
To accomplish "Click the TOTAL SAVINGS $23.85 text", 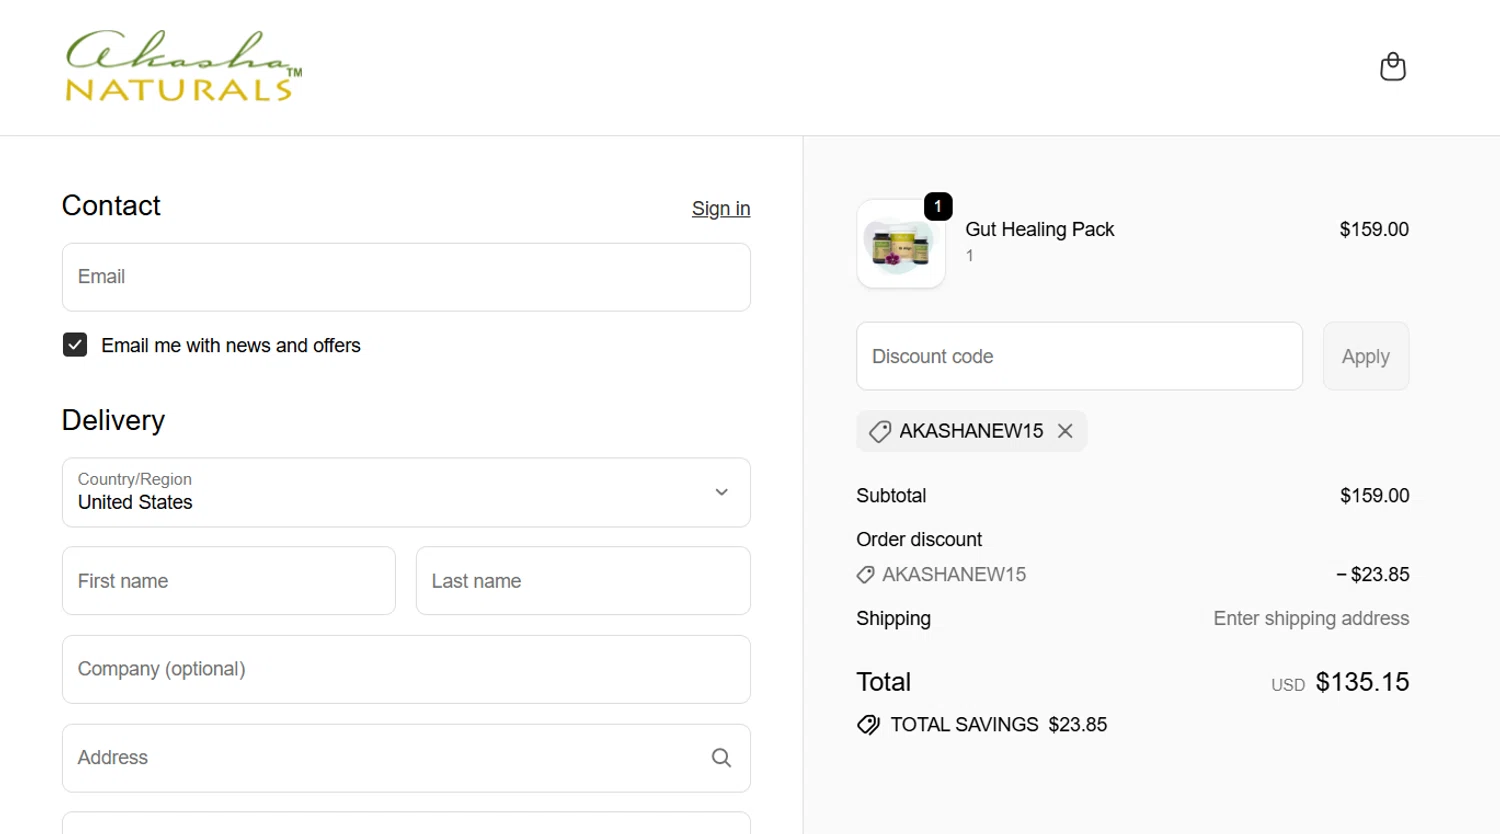I will [x=999, y=725].
